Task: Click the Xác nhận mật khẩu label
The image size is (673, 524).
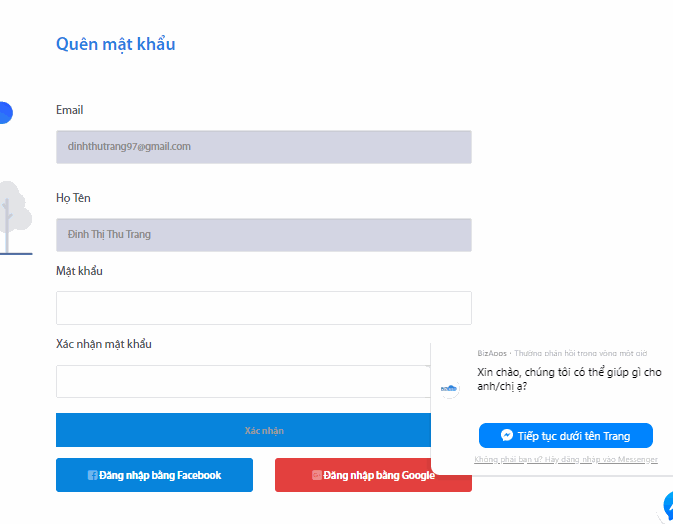Action: [x=104, y=344]
